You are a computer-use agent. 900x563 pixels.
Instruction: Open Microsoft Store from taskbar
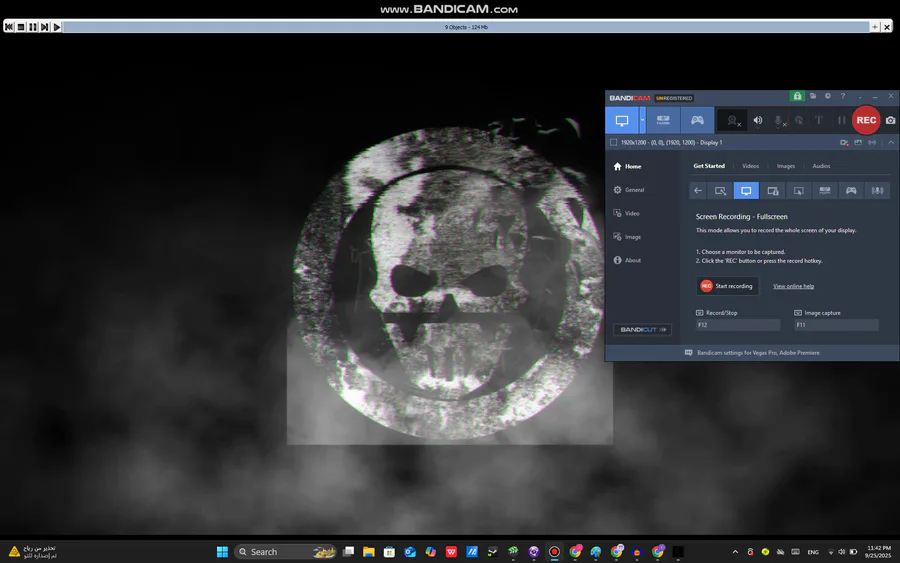389,552
